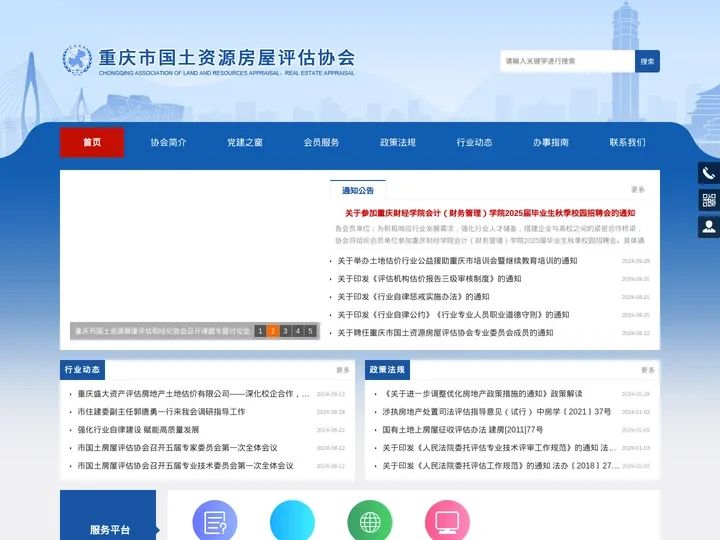The height and width of the screenshot is (540, 720).
Task: Open the phone contact sidebar icon
Action: point(709,173)
